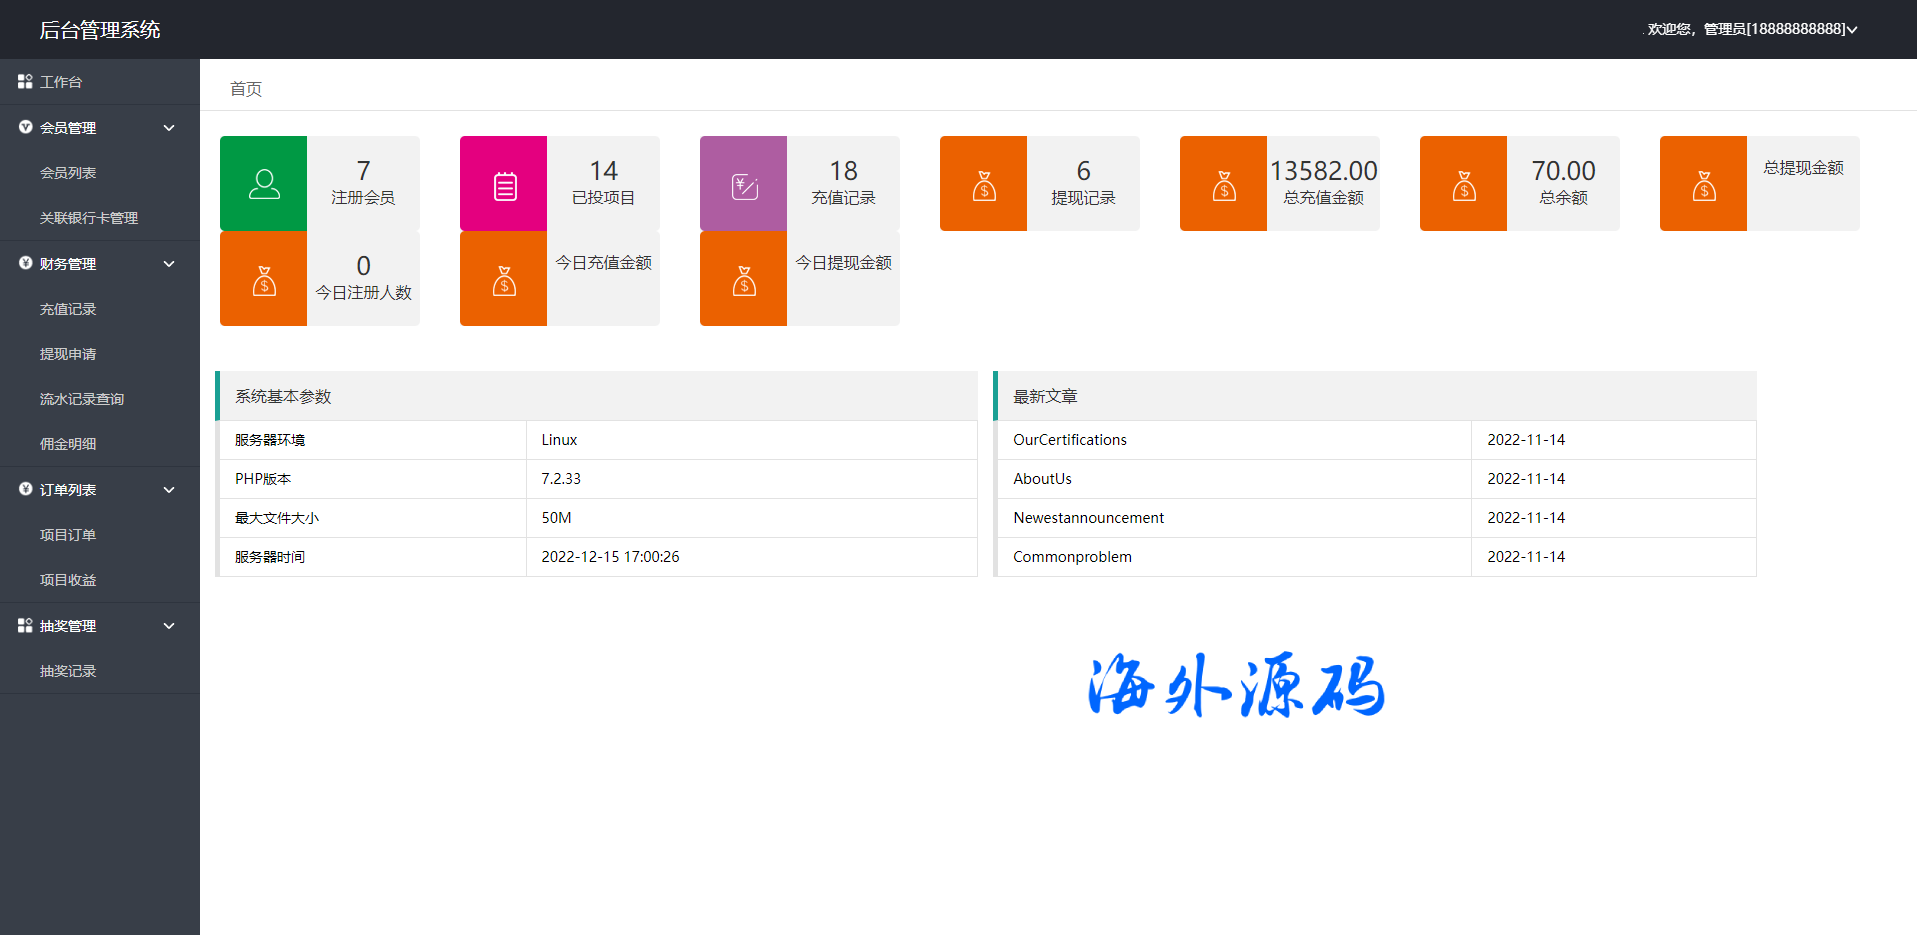Click the money bag icon for 总提现金额

pyautogui.click(x=1704, y=186)
